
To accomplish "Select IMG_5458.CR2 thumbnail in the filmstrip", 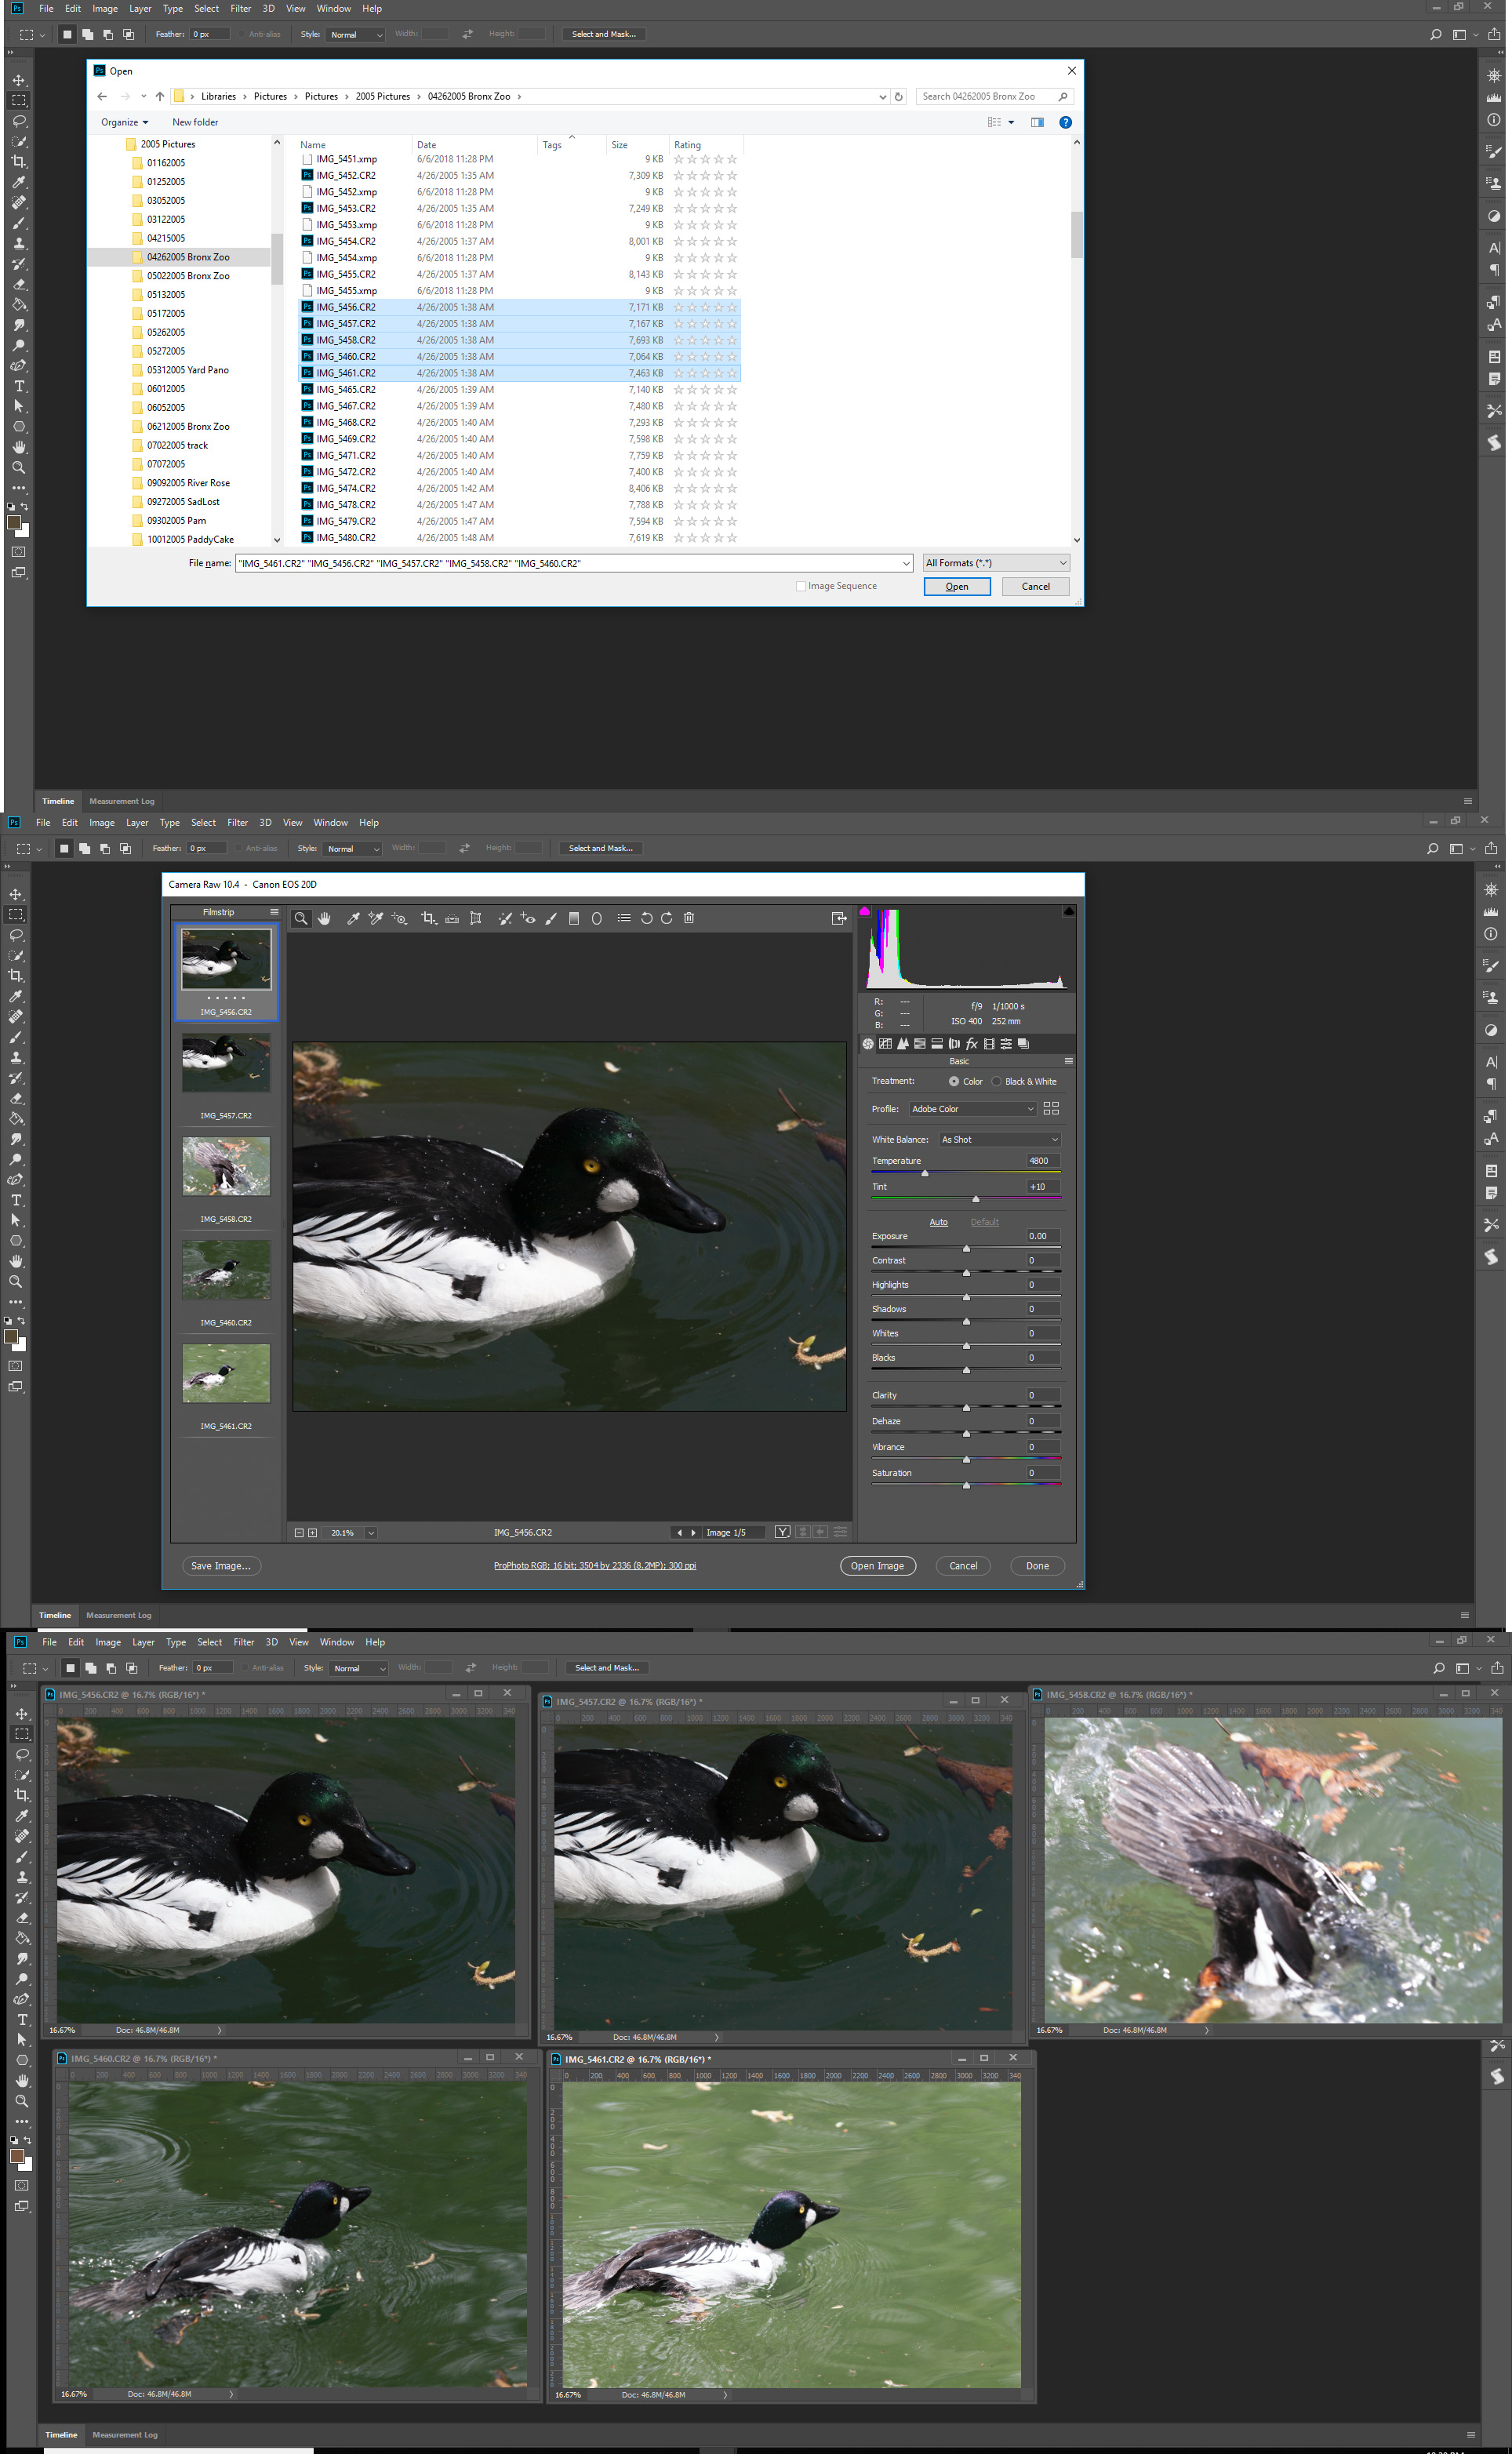I will 225,1166.
